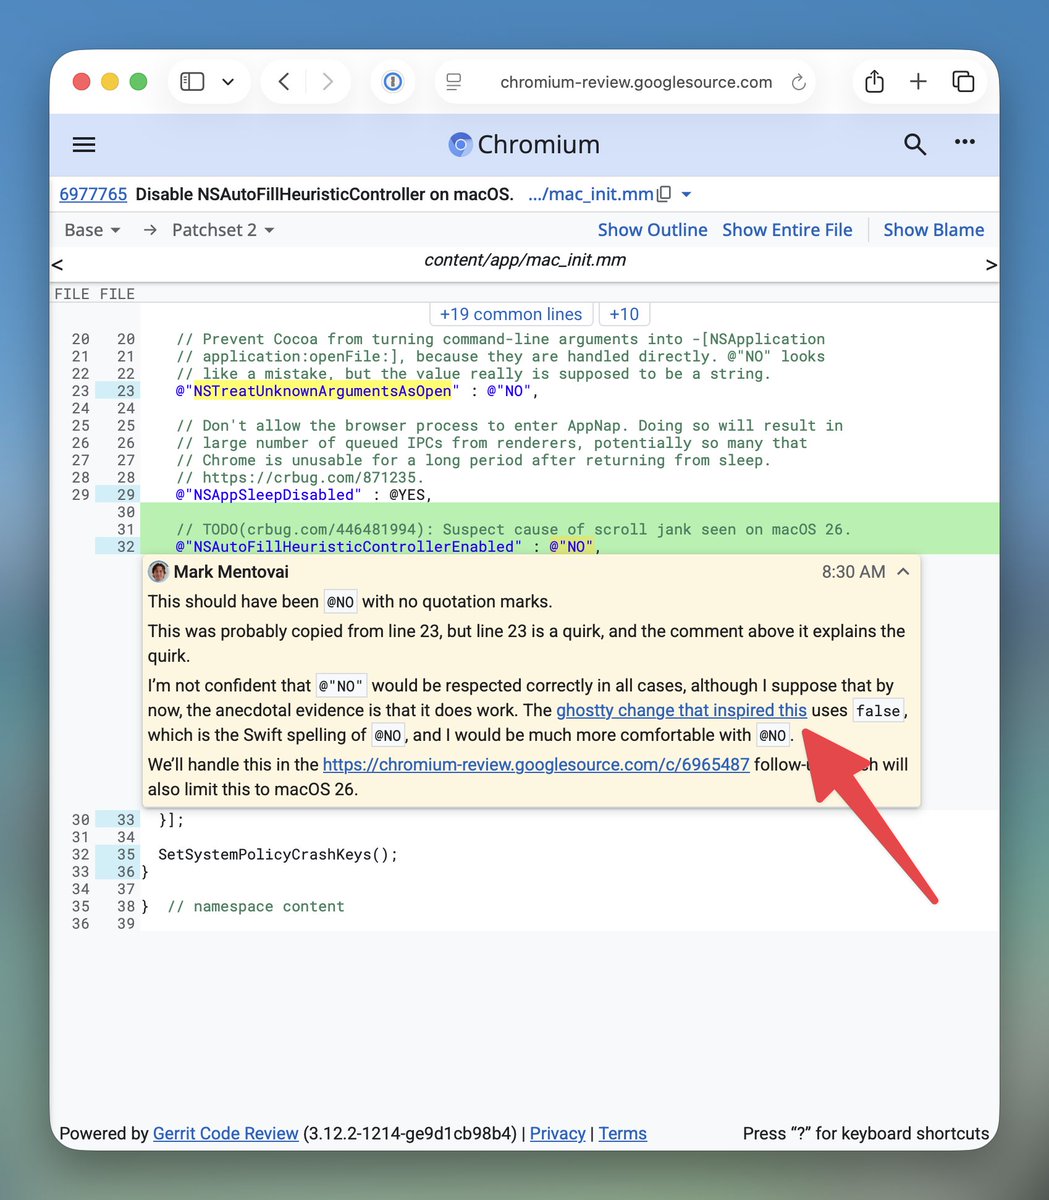Screen dimensions: 1049x1200
Task: Click the 8:30 AM comment timestamp
Action: point(853,572)
